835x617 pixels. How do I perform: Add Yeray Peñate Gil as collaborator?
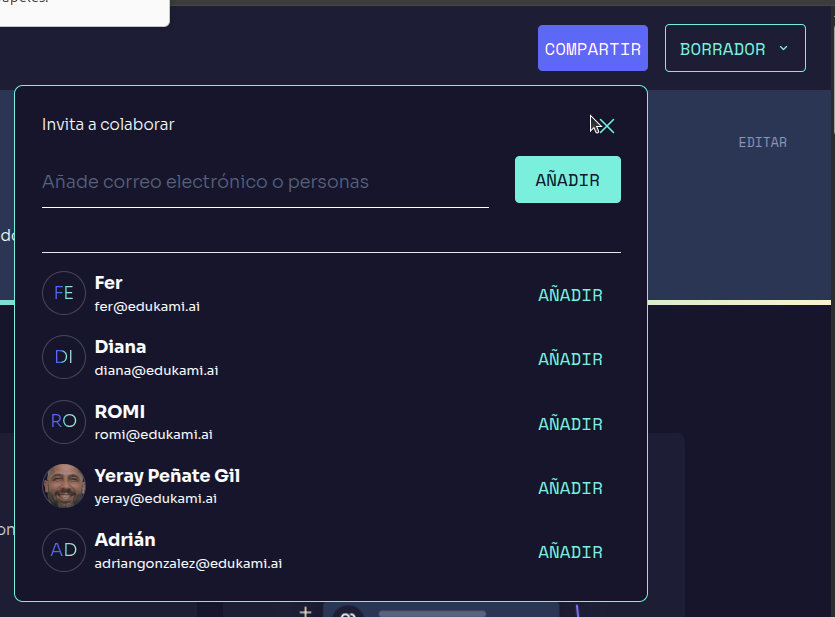pos(570,488)
